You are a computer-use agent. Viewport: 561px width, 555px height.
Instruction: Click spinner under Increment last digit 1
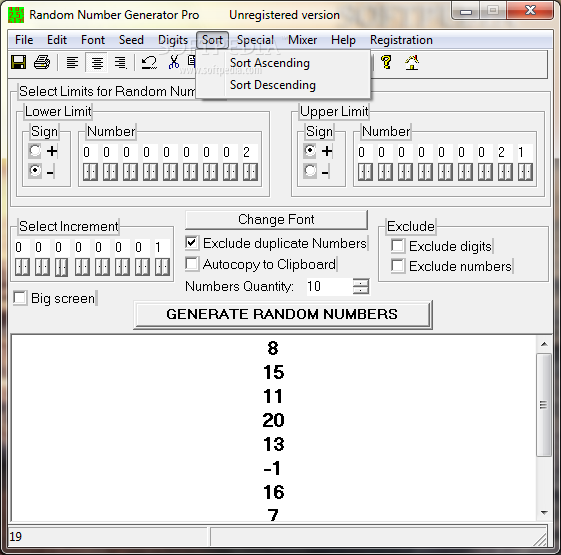pos(162,267)
